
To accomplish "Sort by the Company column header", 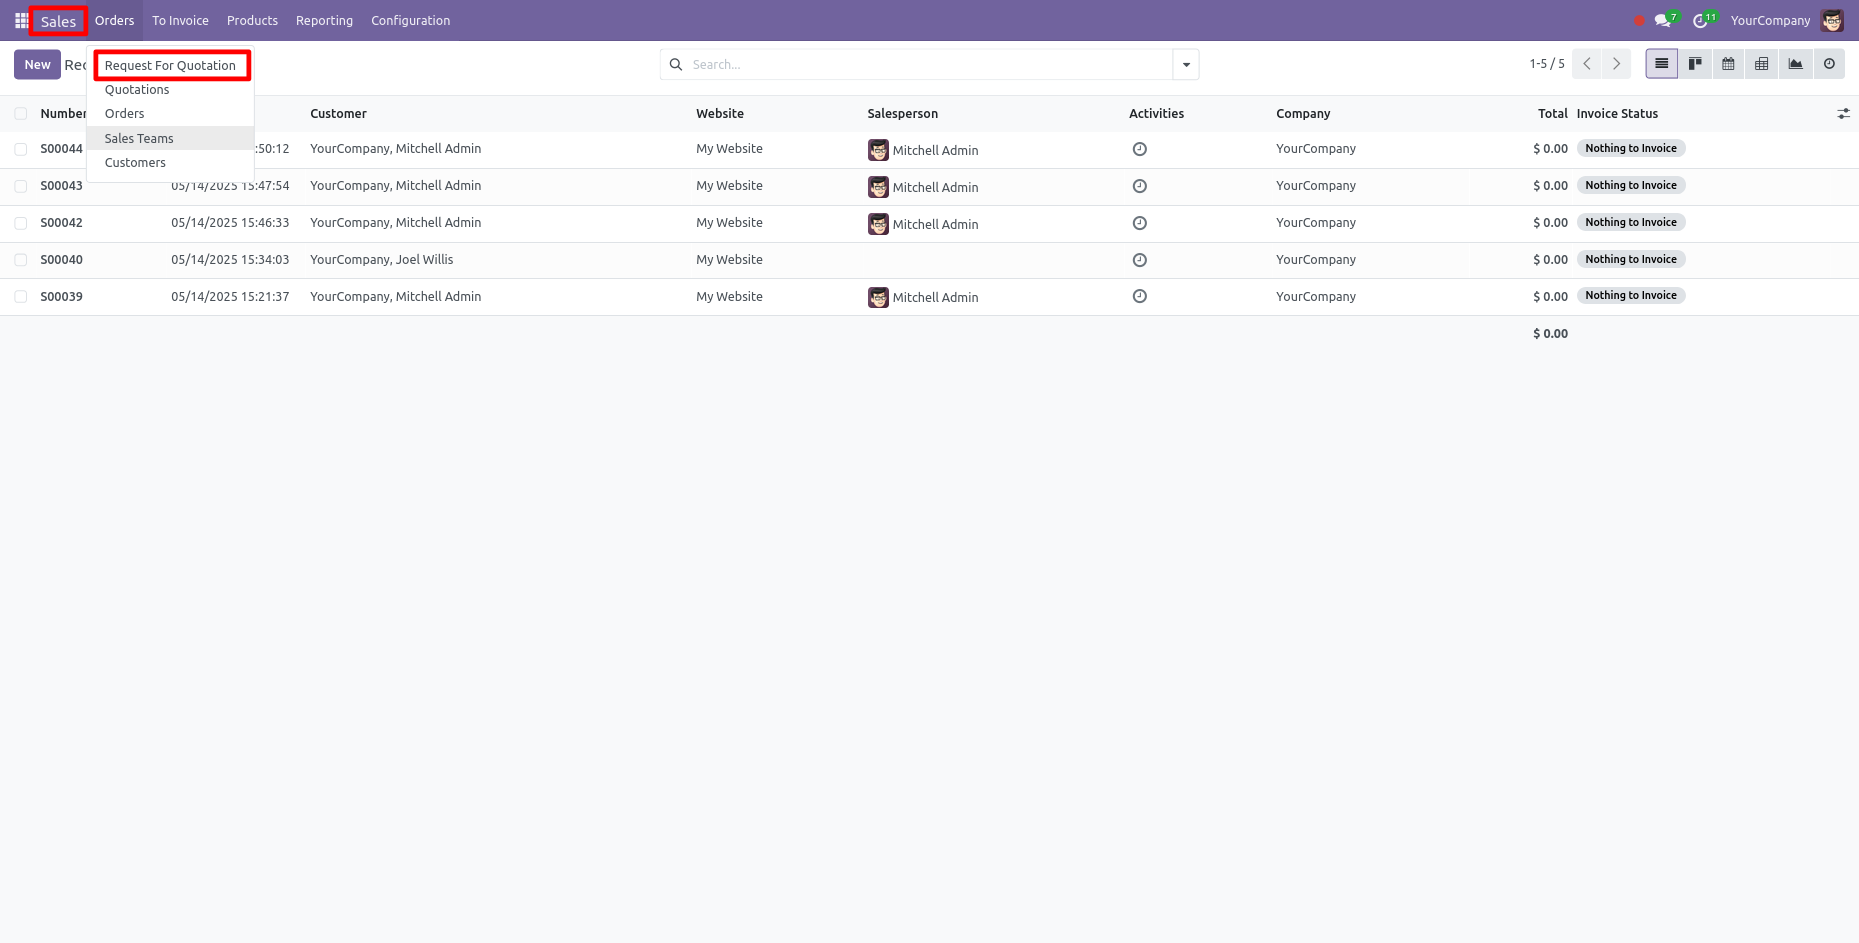I will click(1303, 114).
